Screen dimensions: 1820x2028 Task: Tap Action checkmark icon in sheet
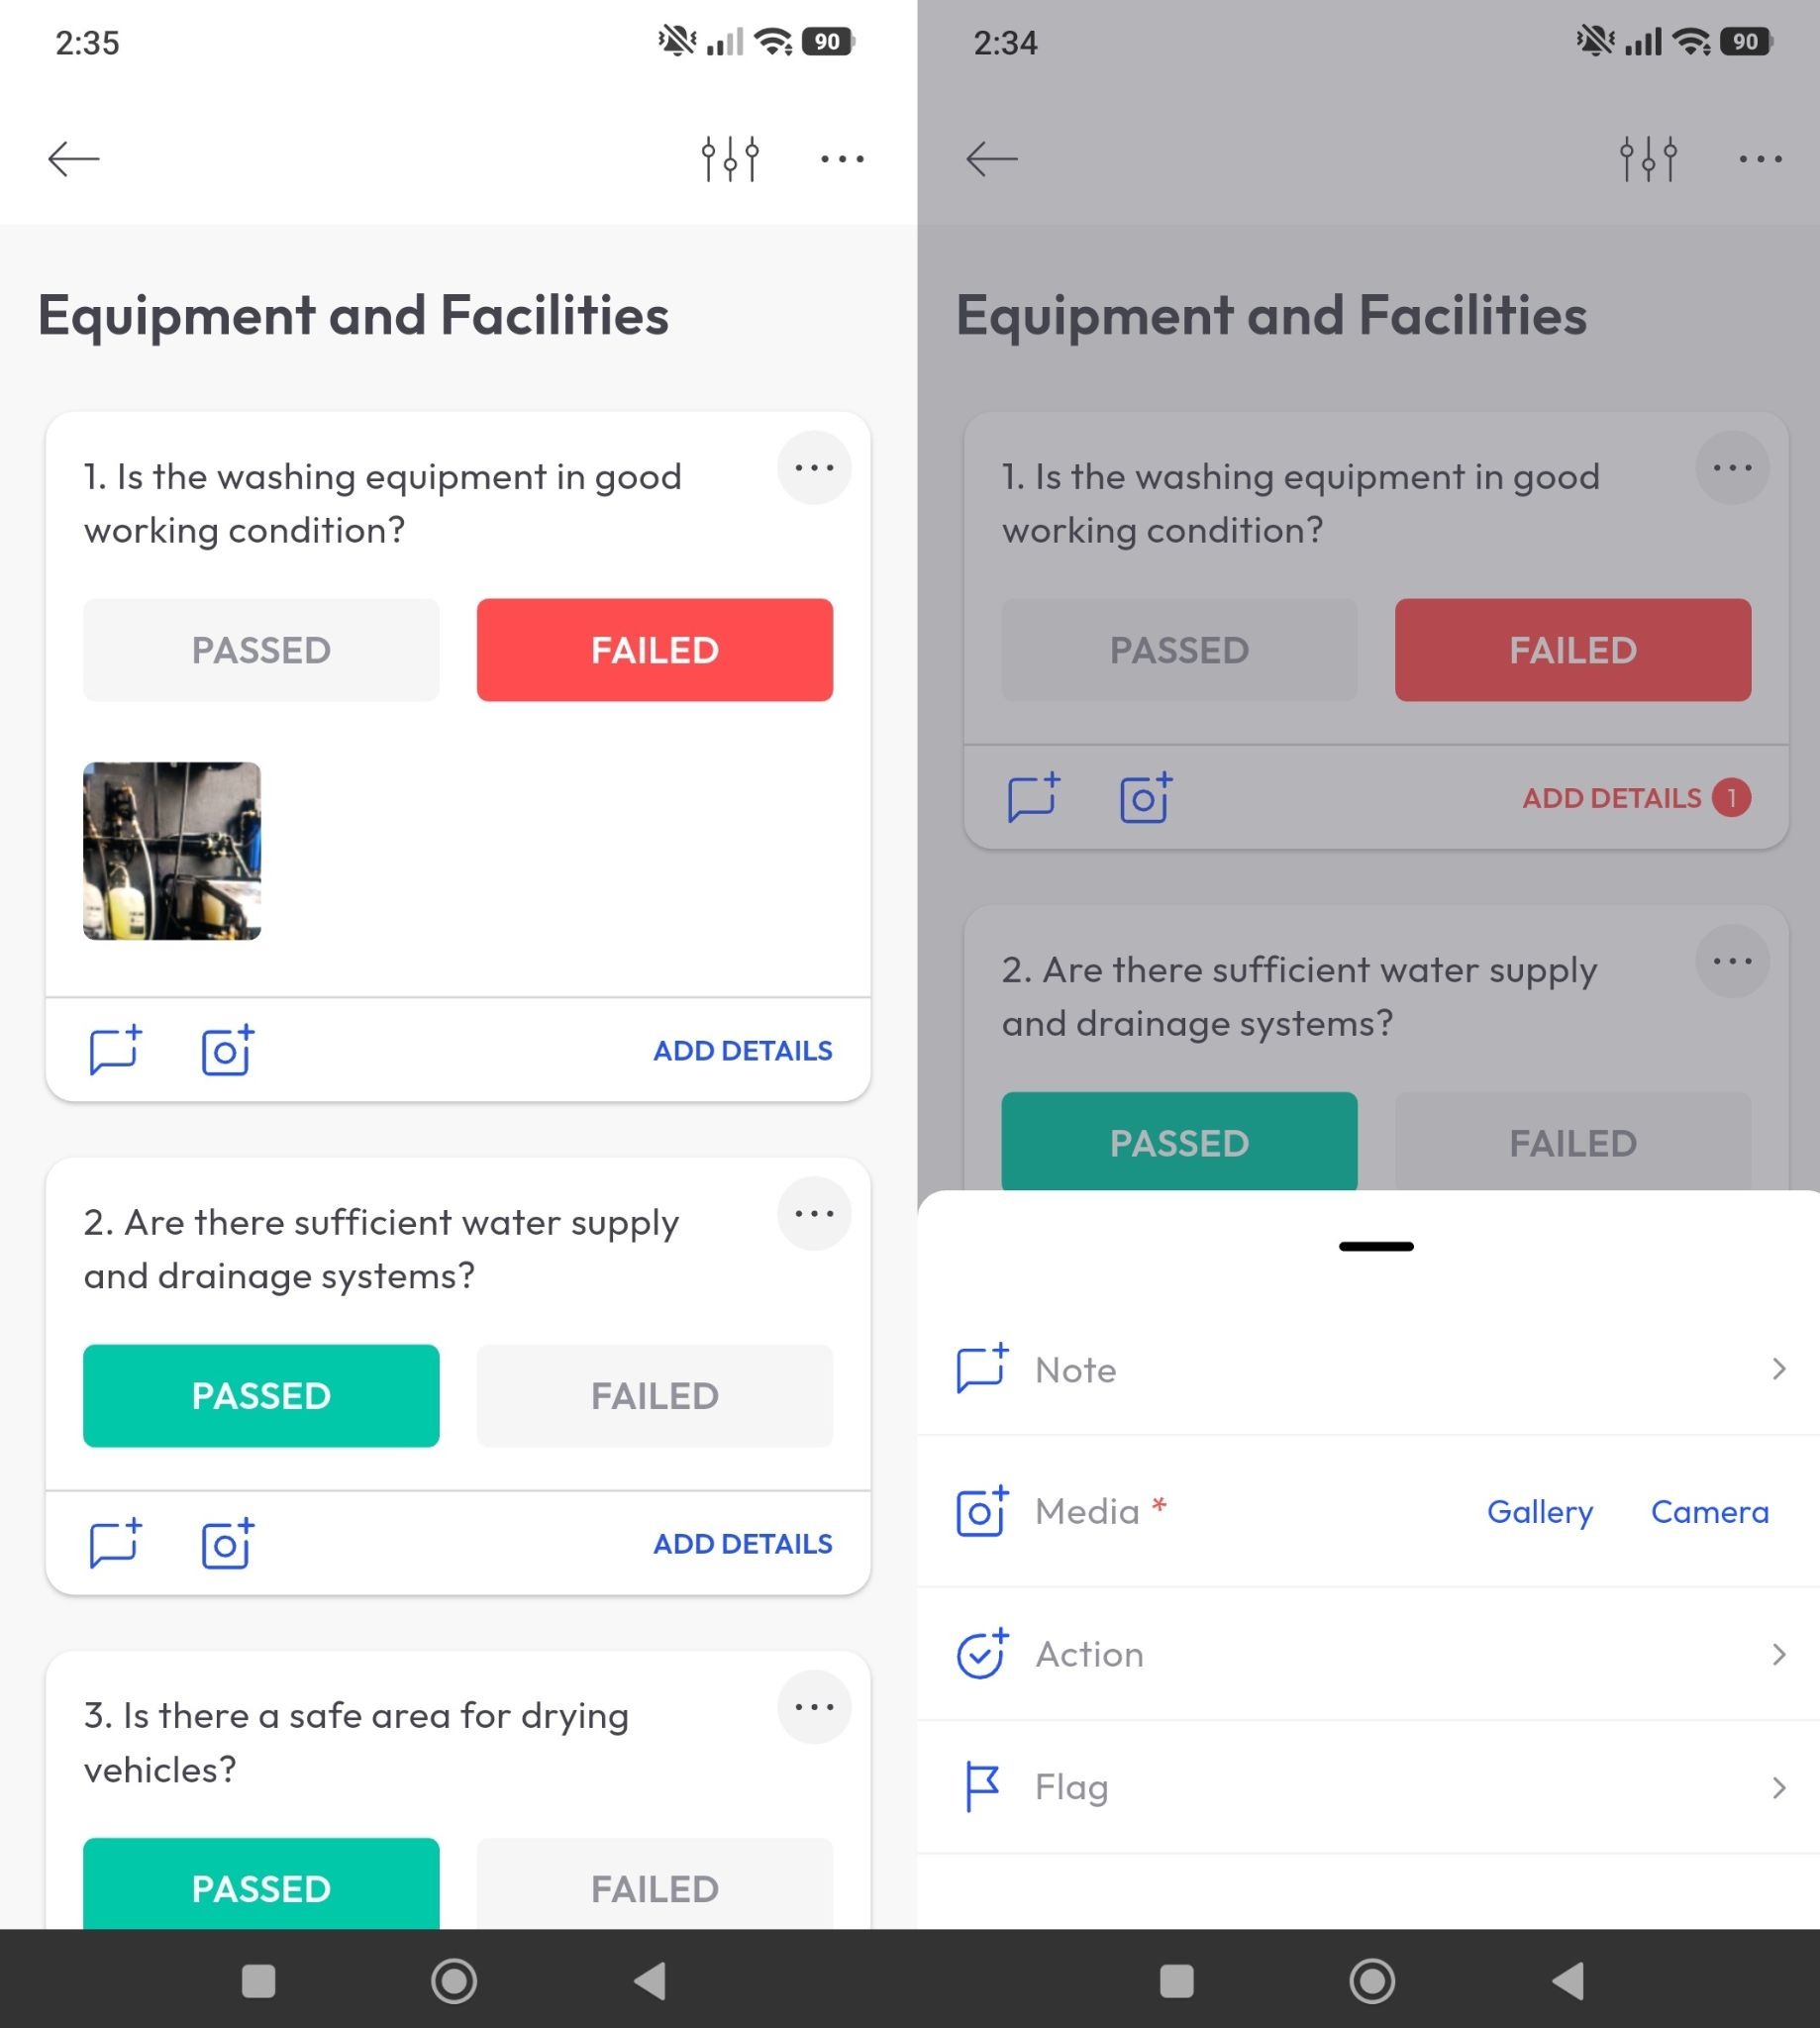pos(982,1654)
